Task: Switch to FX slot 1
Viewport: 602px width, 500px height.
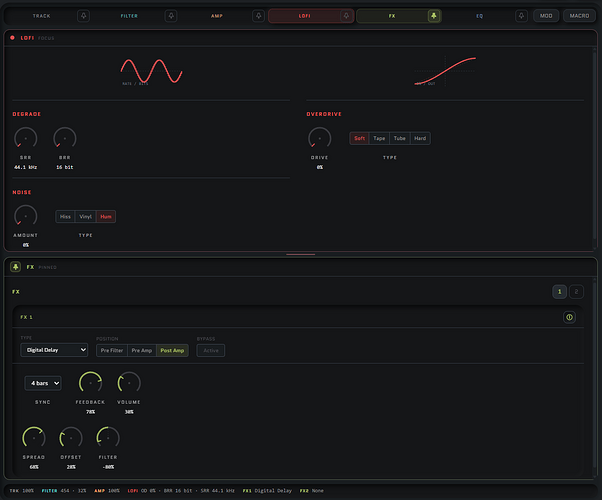Action: [x=559, y=292]
